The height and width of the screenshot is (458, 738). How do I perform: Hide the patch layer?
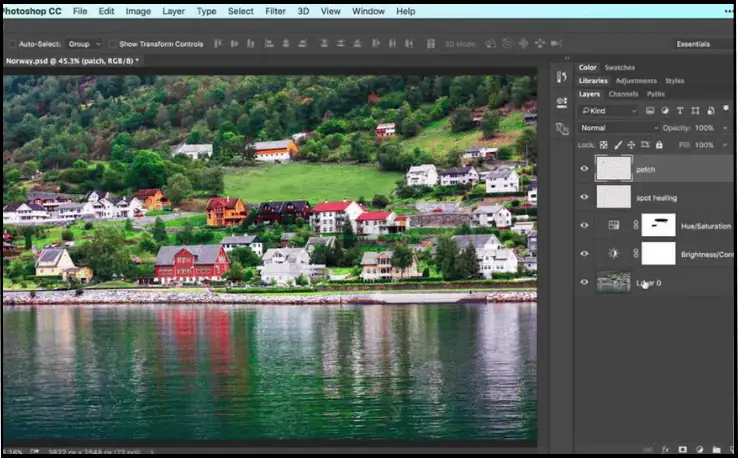tap(585, 169)
